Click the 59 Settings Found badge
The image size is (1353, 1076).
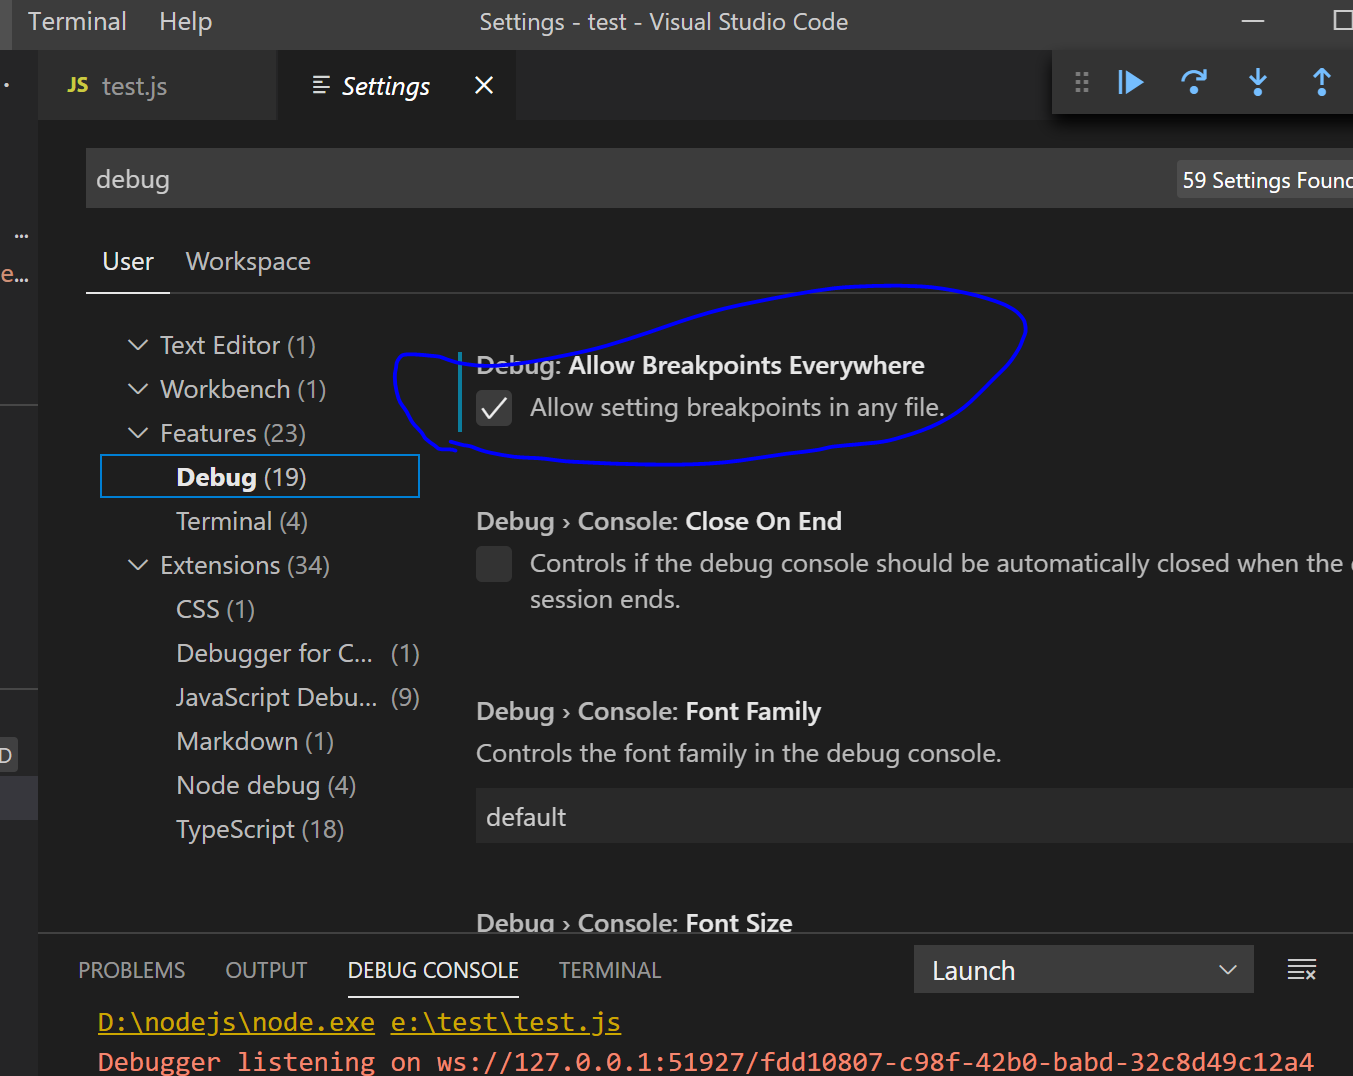click(x=1265, y=180)
